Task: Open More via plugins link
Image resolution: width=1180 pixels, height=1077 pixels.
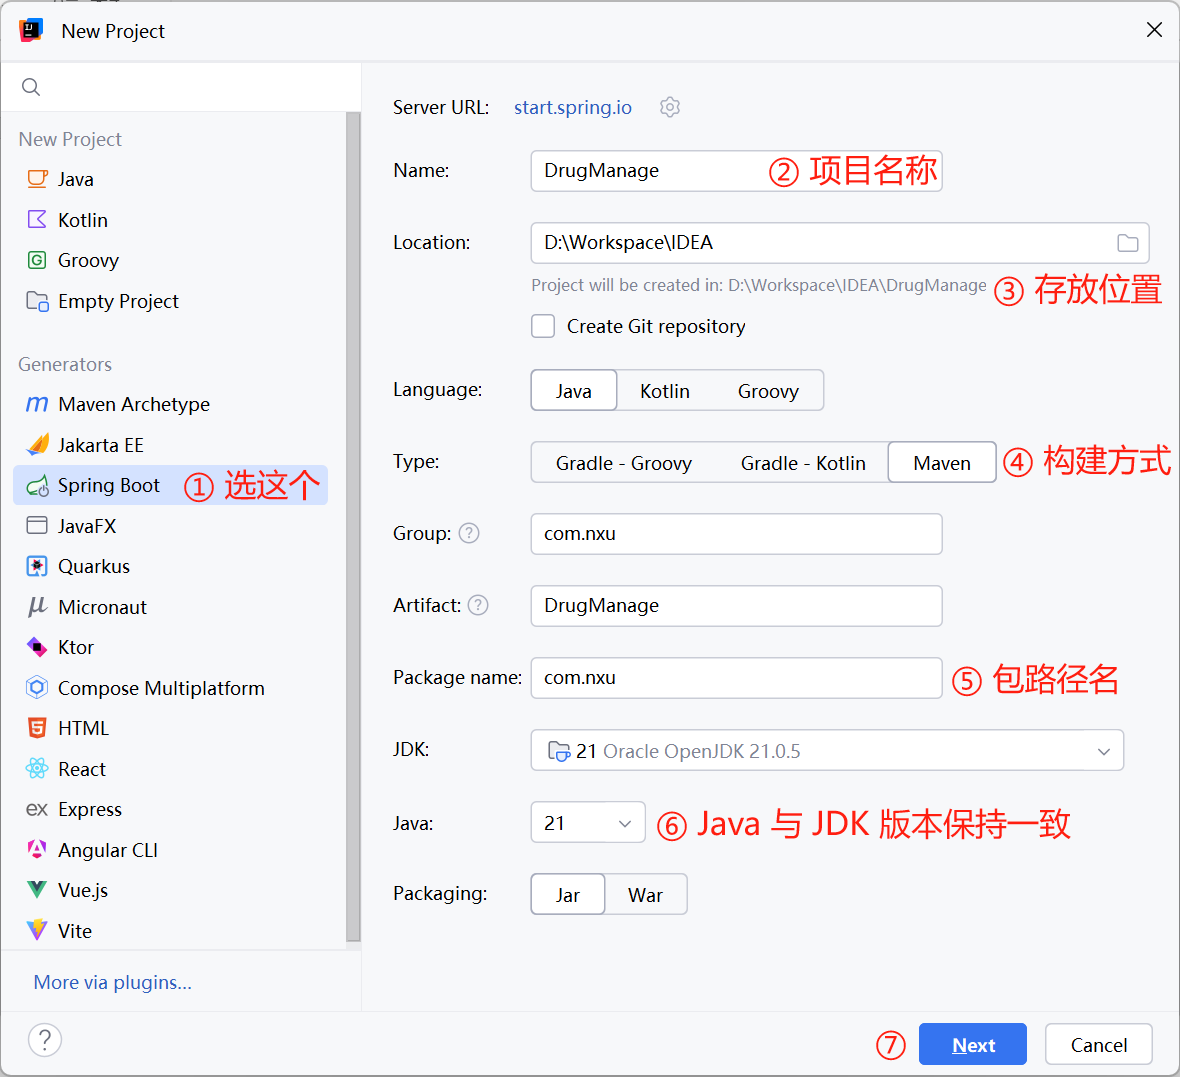Action: [112, 982]
